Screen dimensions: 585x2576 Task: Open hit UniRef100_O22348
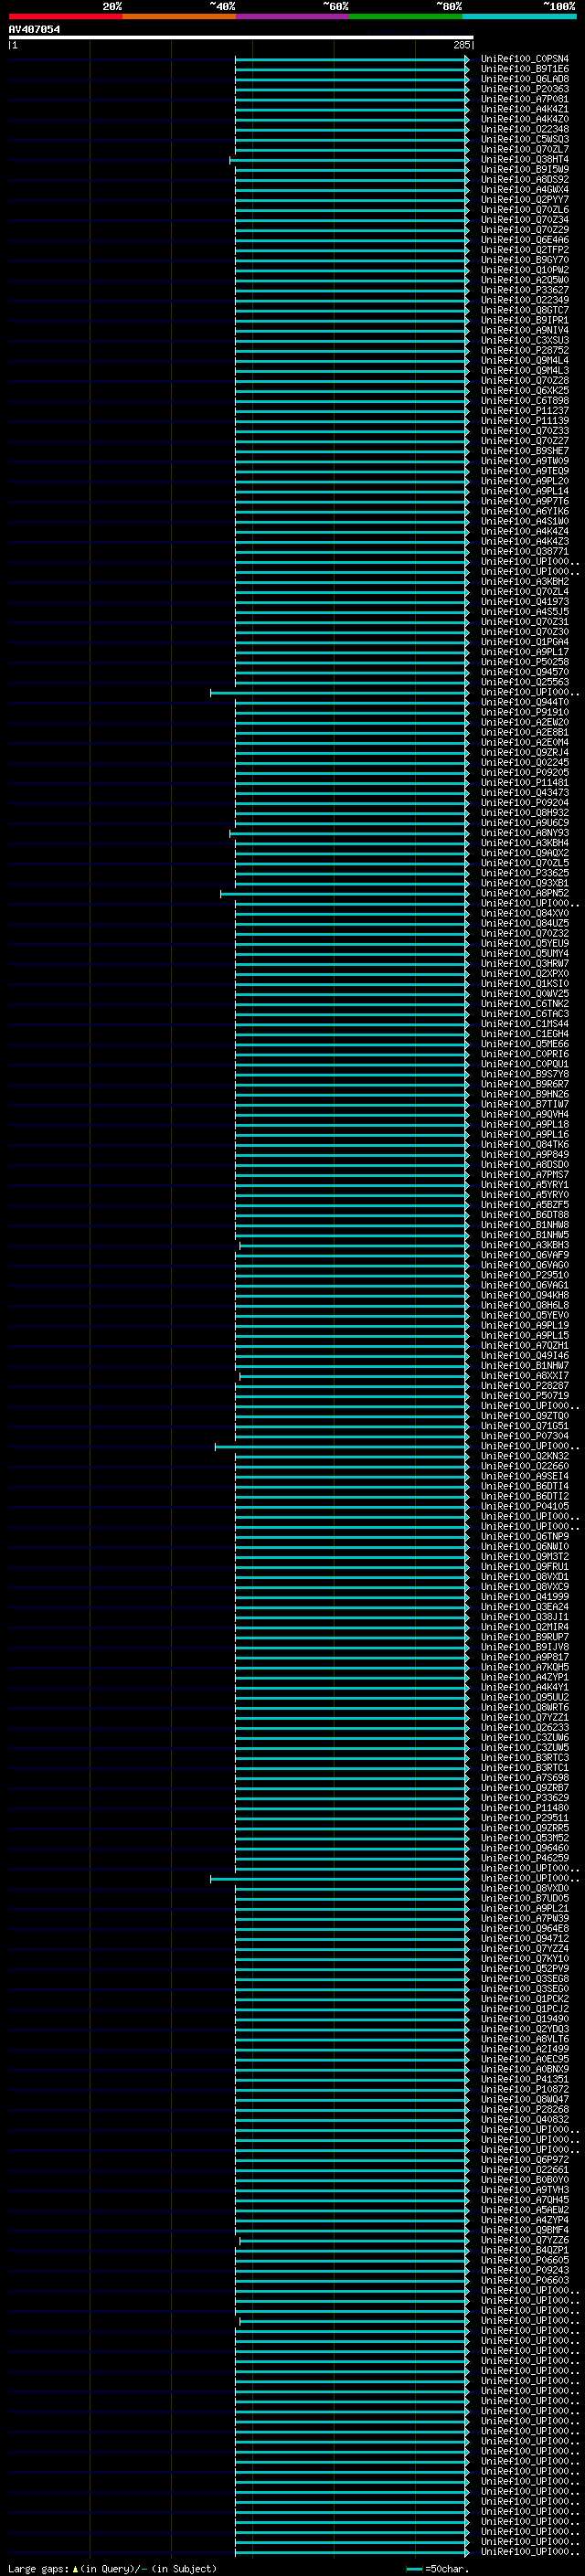(525, 129)
